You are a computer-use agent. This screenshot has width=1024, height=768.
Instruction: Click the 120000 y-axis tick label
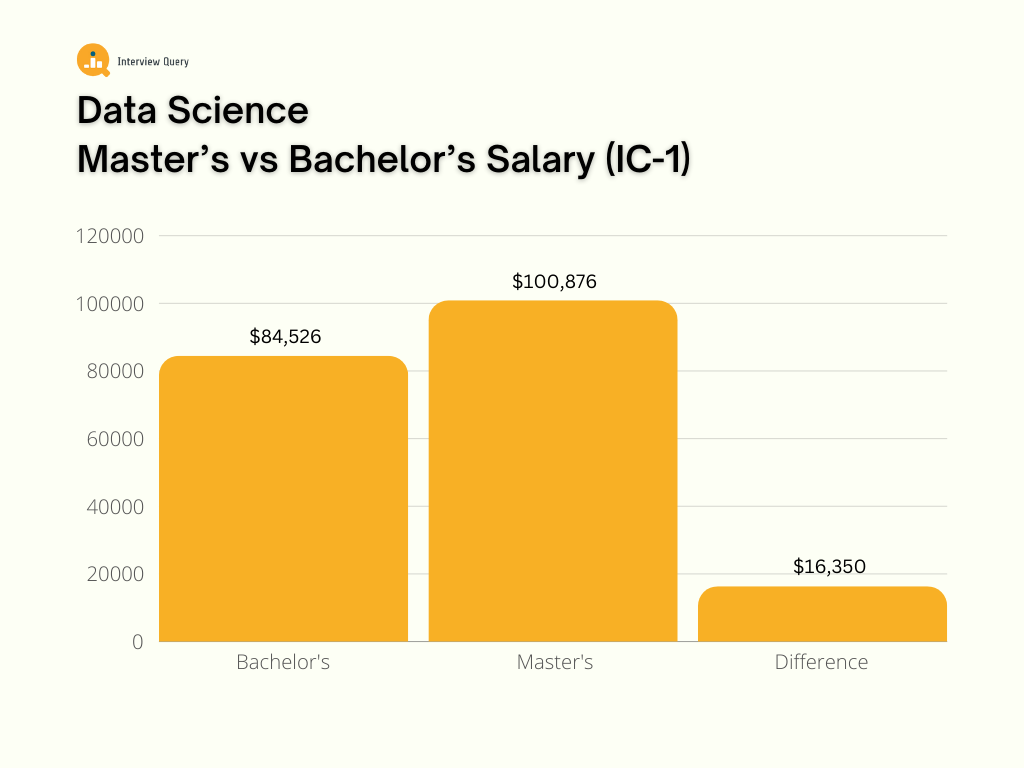pyautogui.click(x=111, y=236)
